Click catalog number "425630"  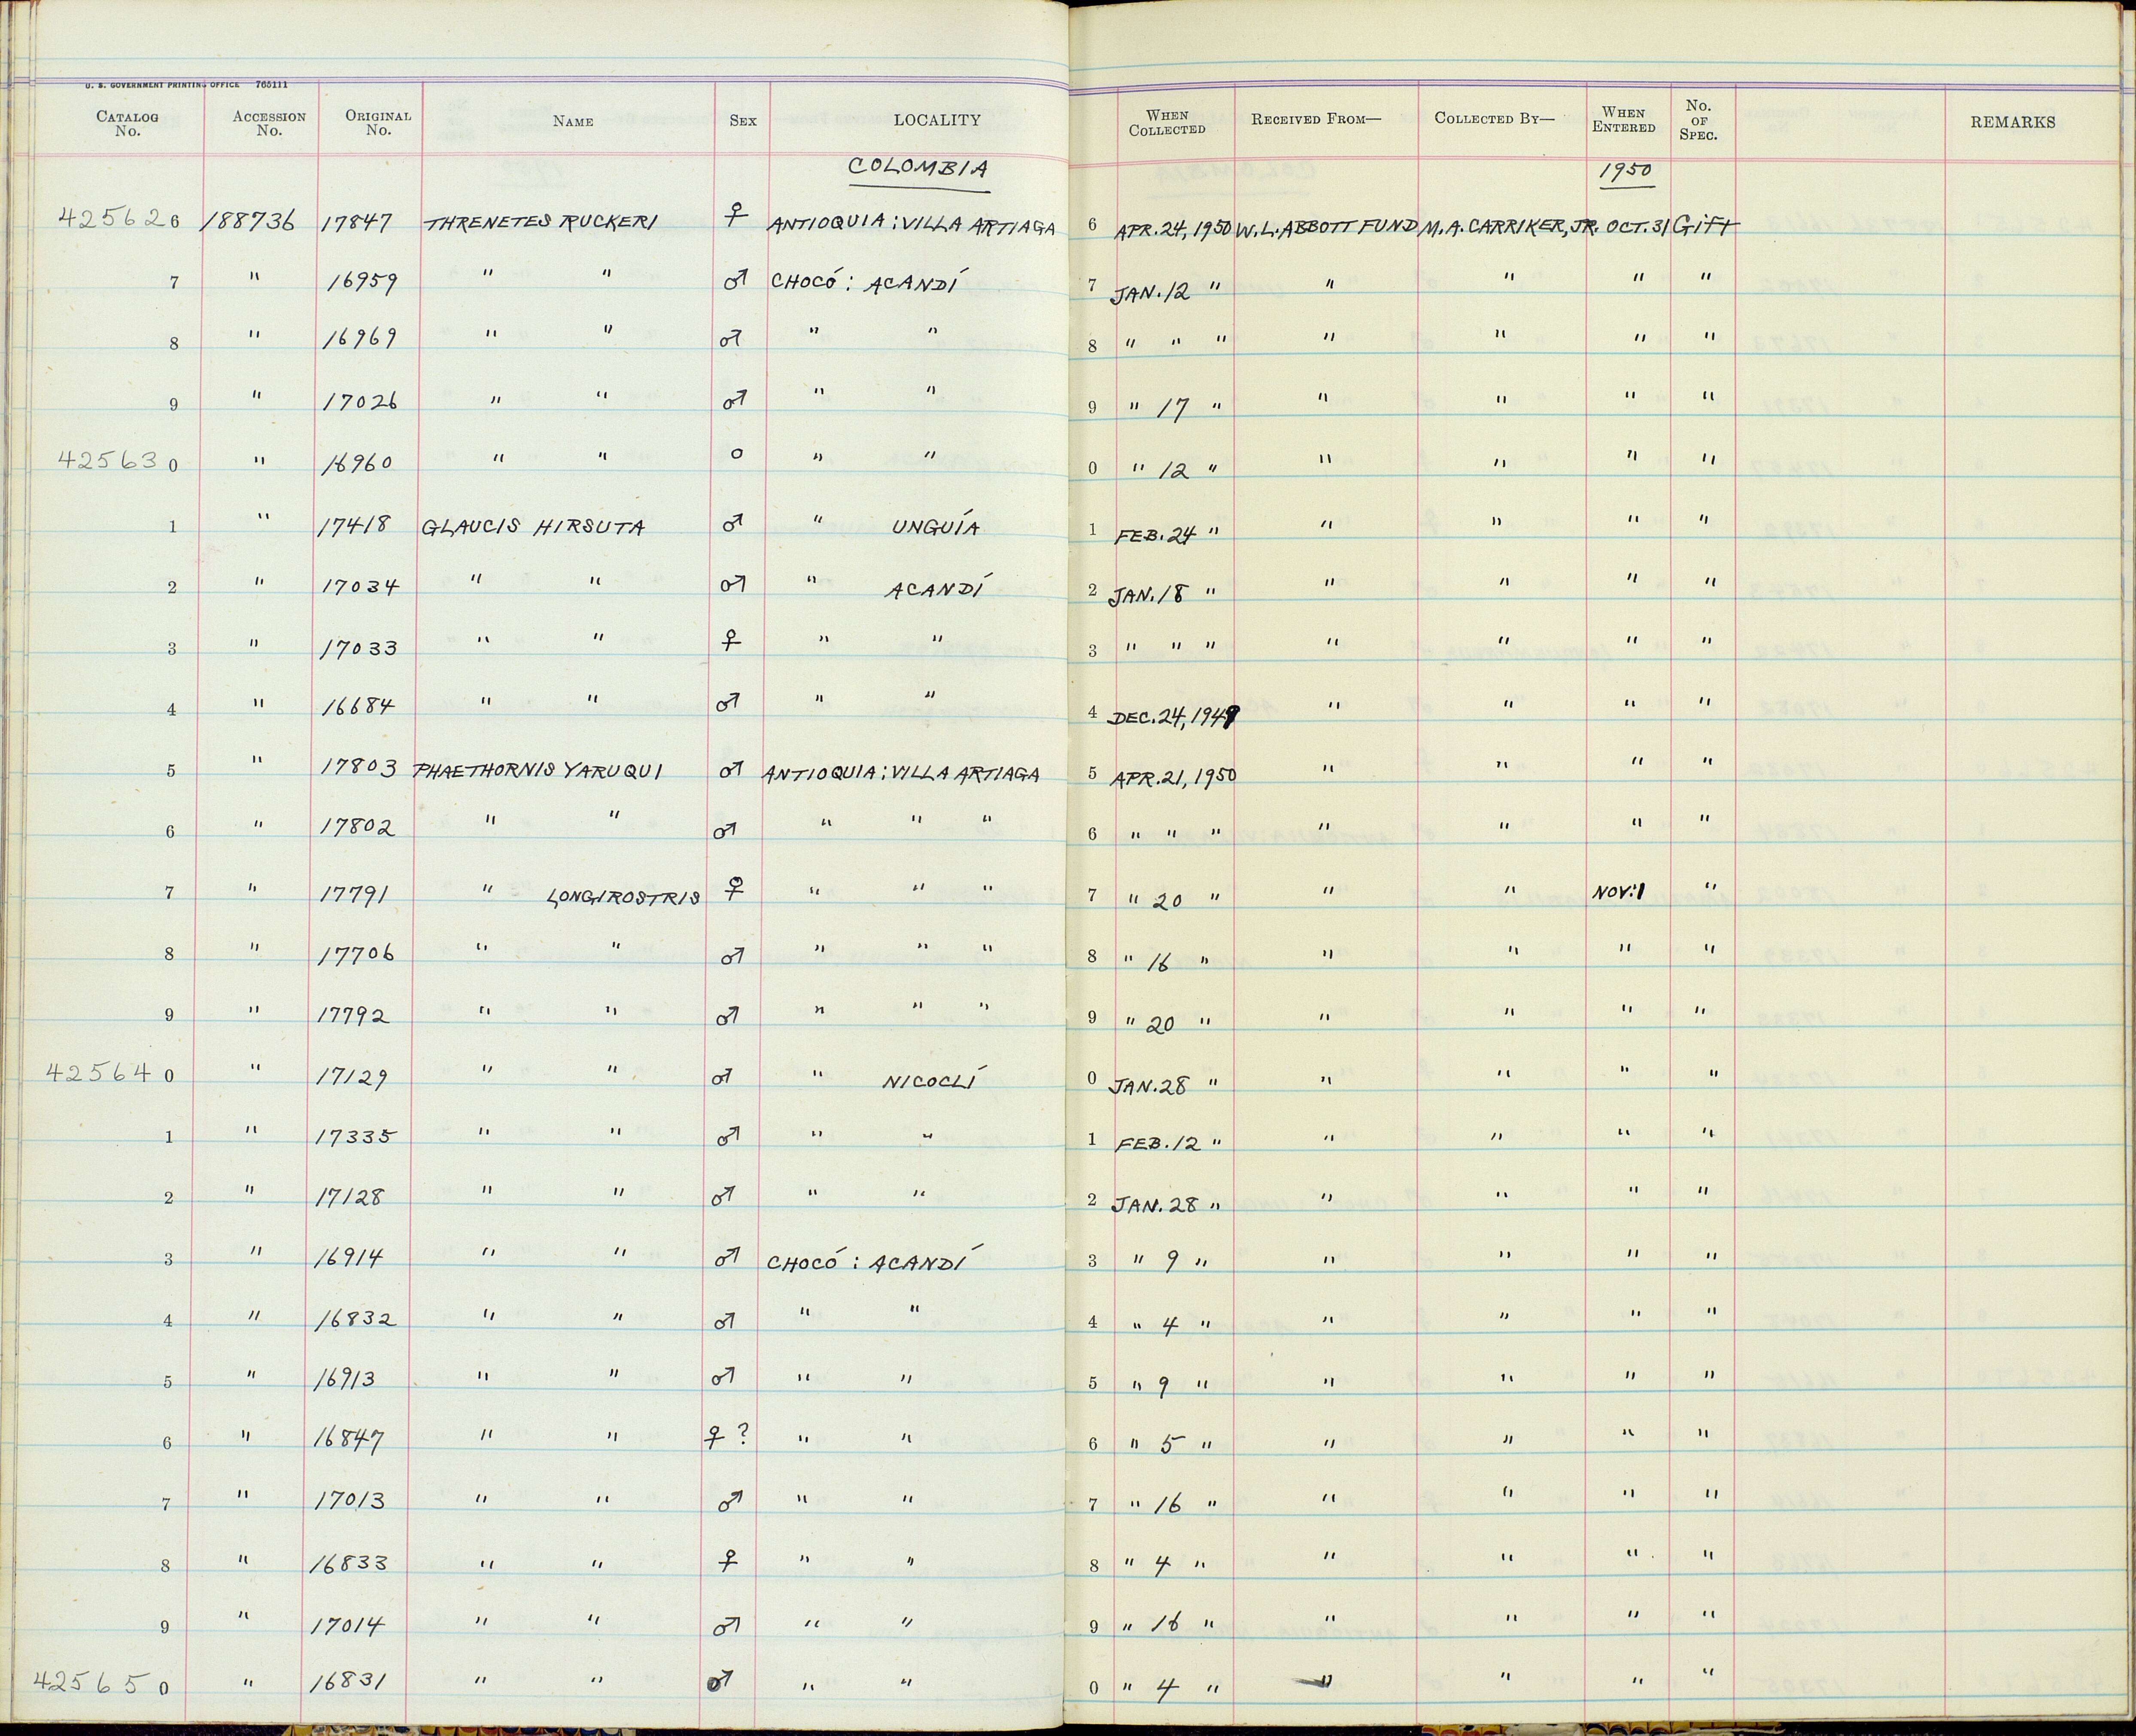(x=117, y=462)
